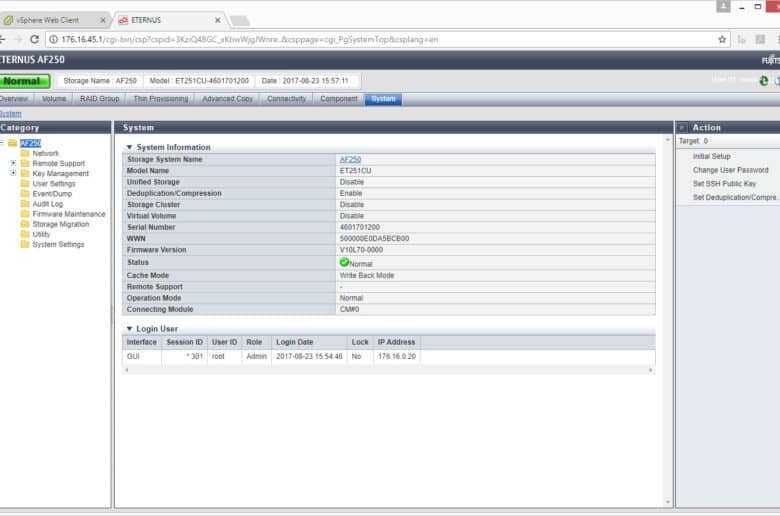Close the vSphere Web Client tab
Viewport: 780px width, 516px height.
coord(102,20)
